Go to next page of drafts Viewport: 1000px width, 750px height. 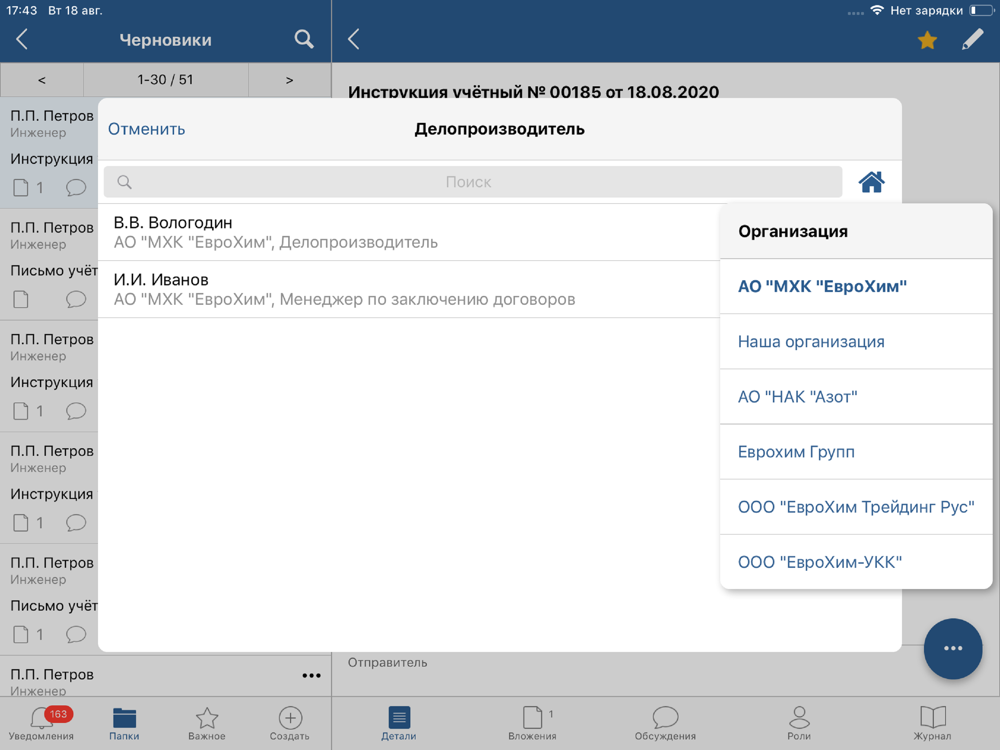point(290,80)
